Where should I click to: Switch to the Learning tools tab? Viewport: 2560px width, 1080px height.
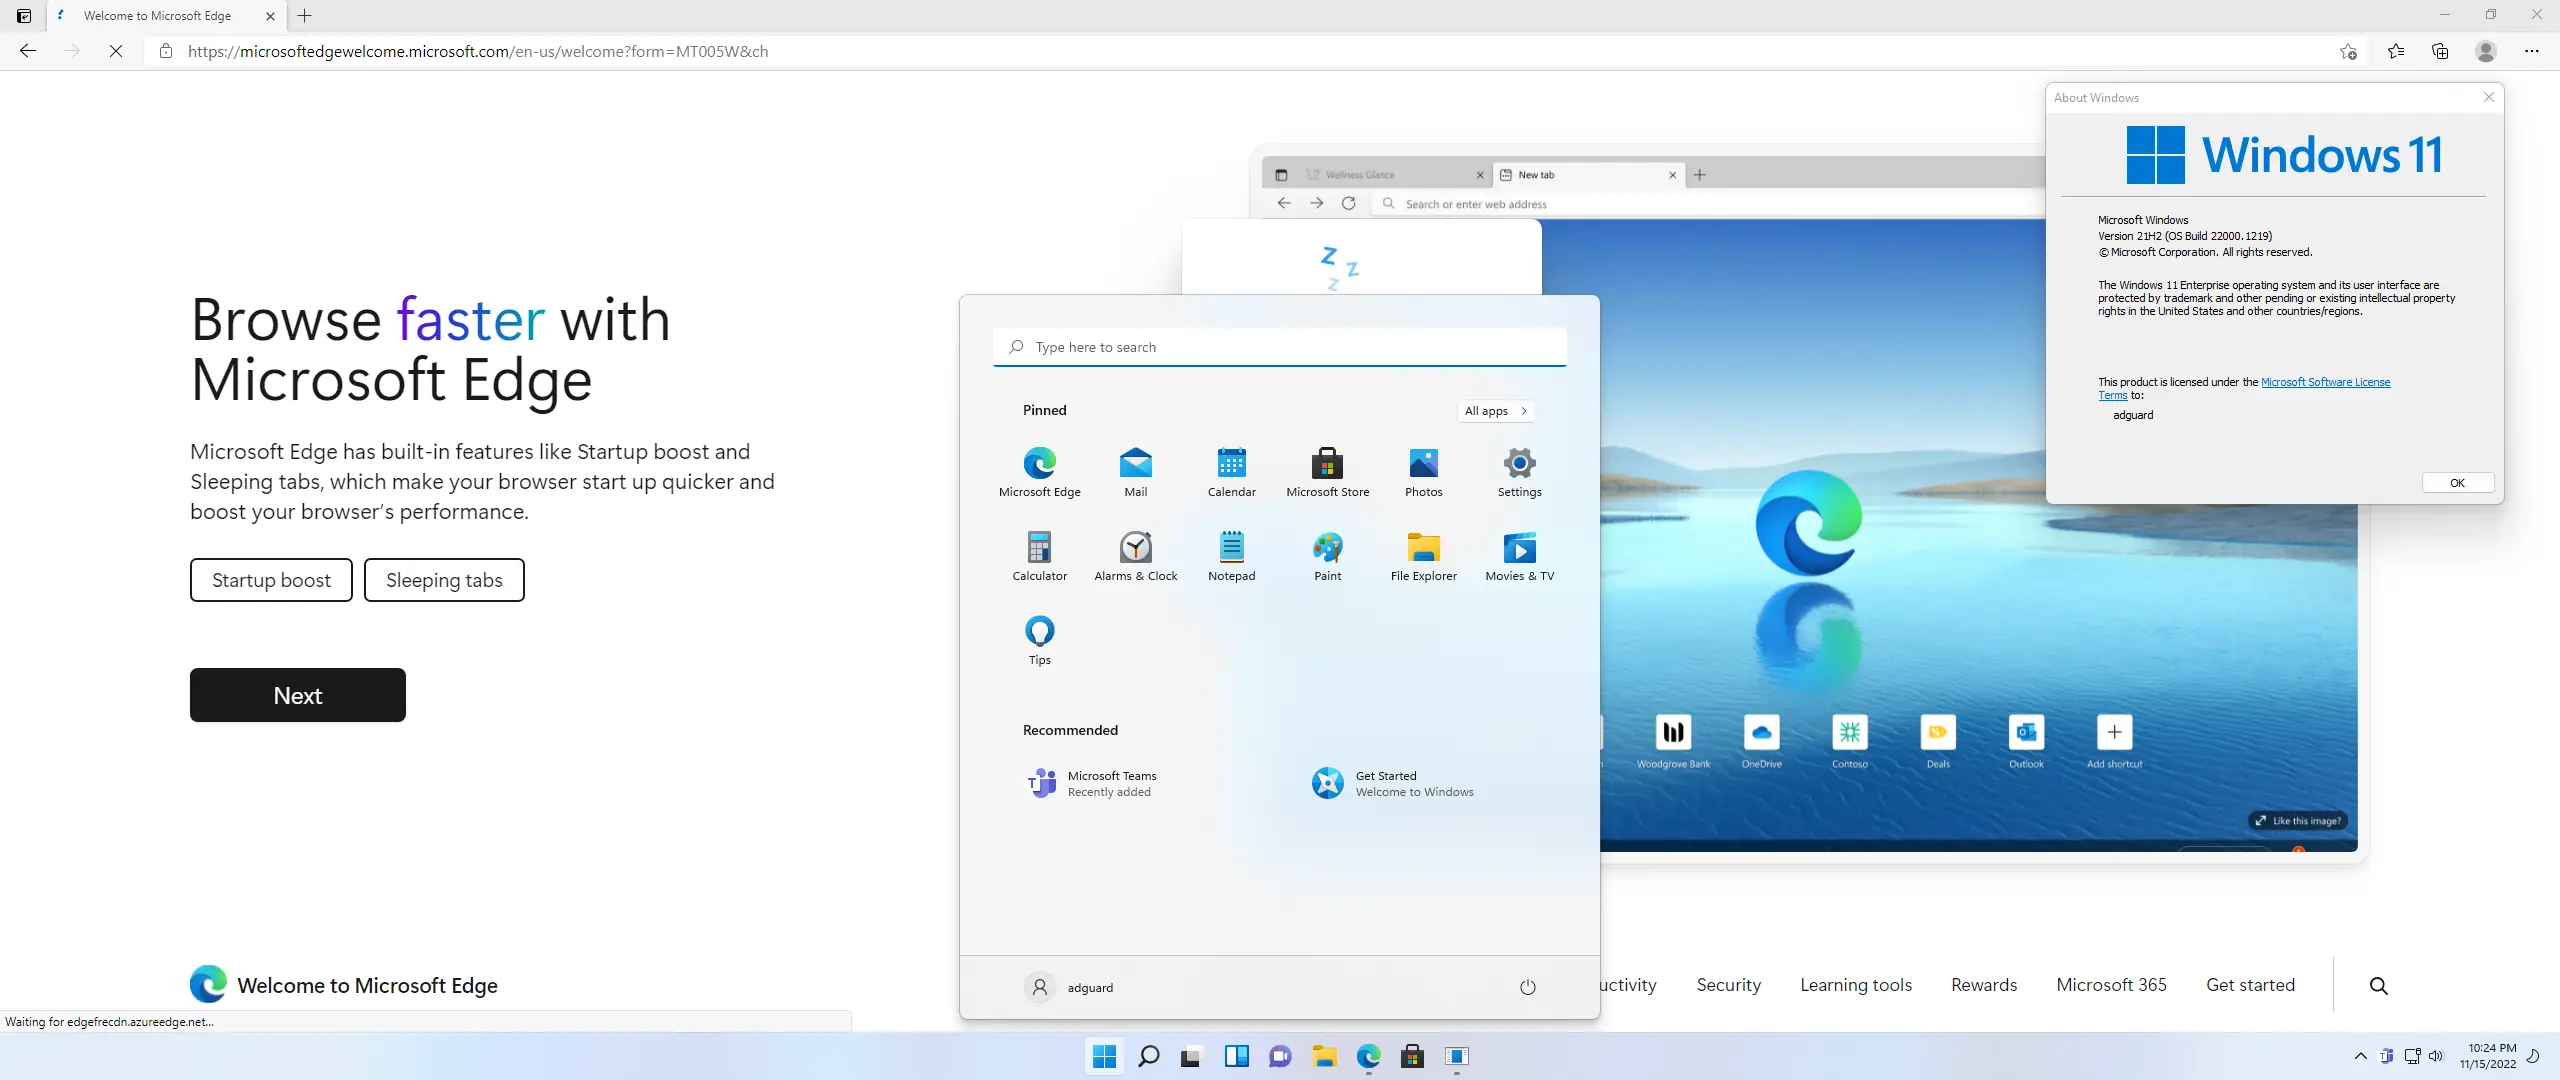tap(1855, 985)
